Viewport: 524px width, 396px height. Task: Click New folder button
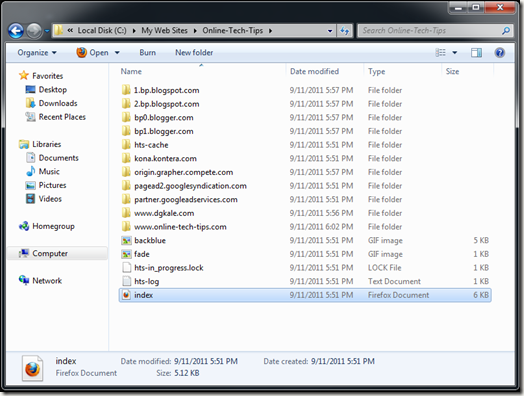click(194, 52)
